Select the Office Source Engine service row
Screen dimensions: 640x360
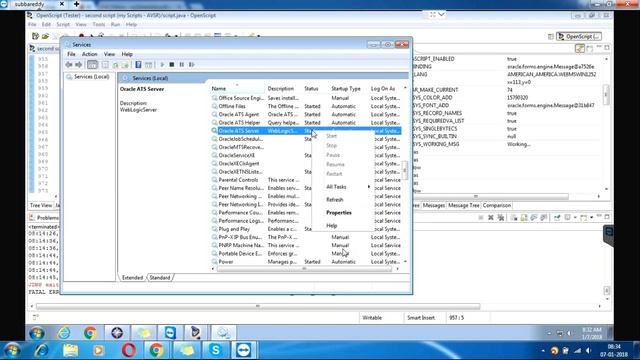pyautogui.click(x=306, y=98)
